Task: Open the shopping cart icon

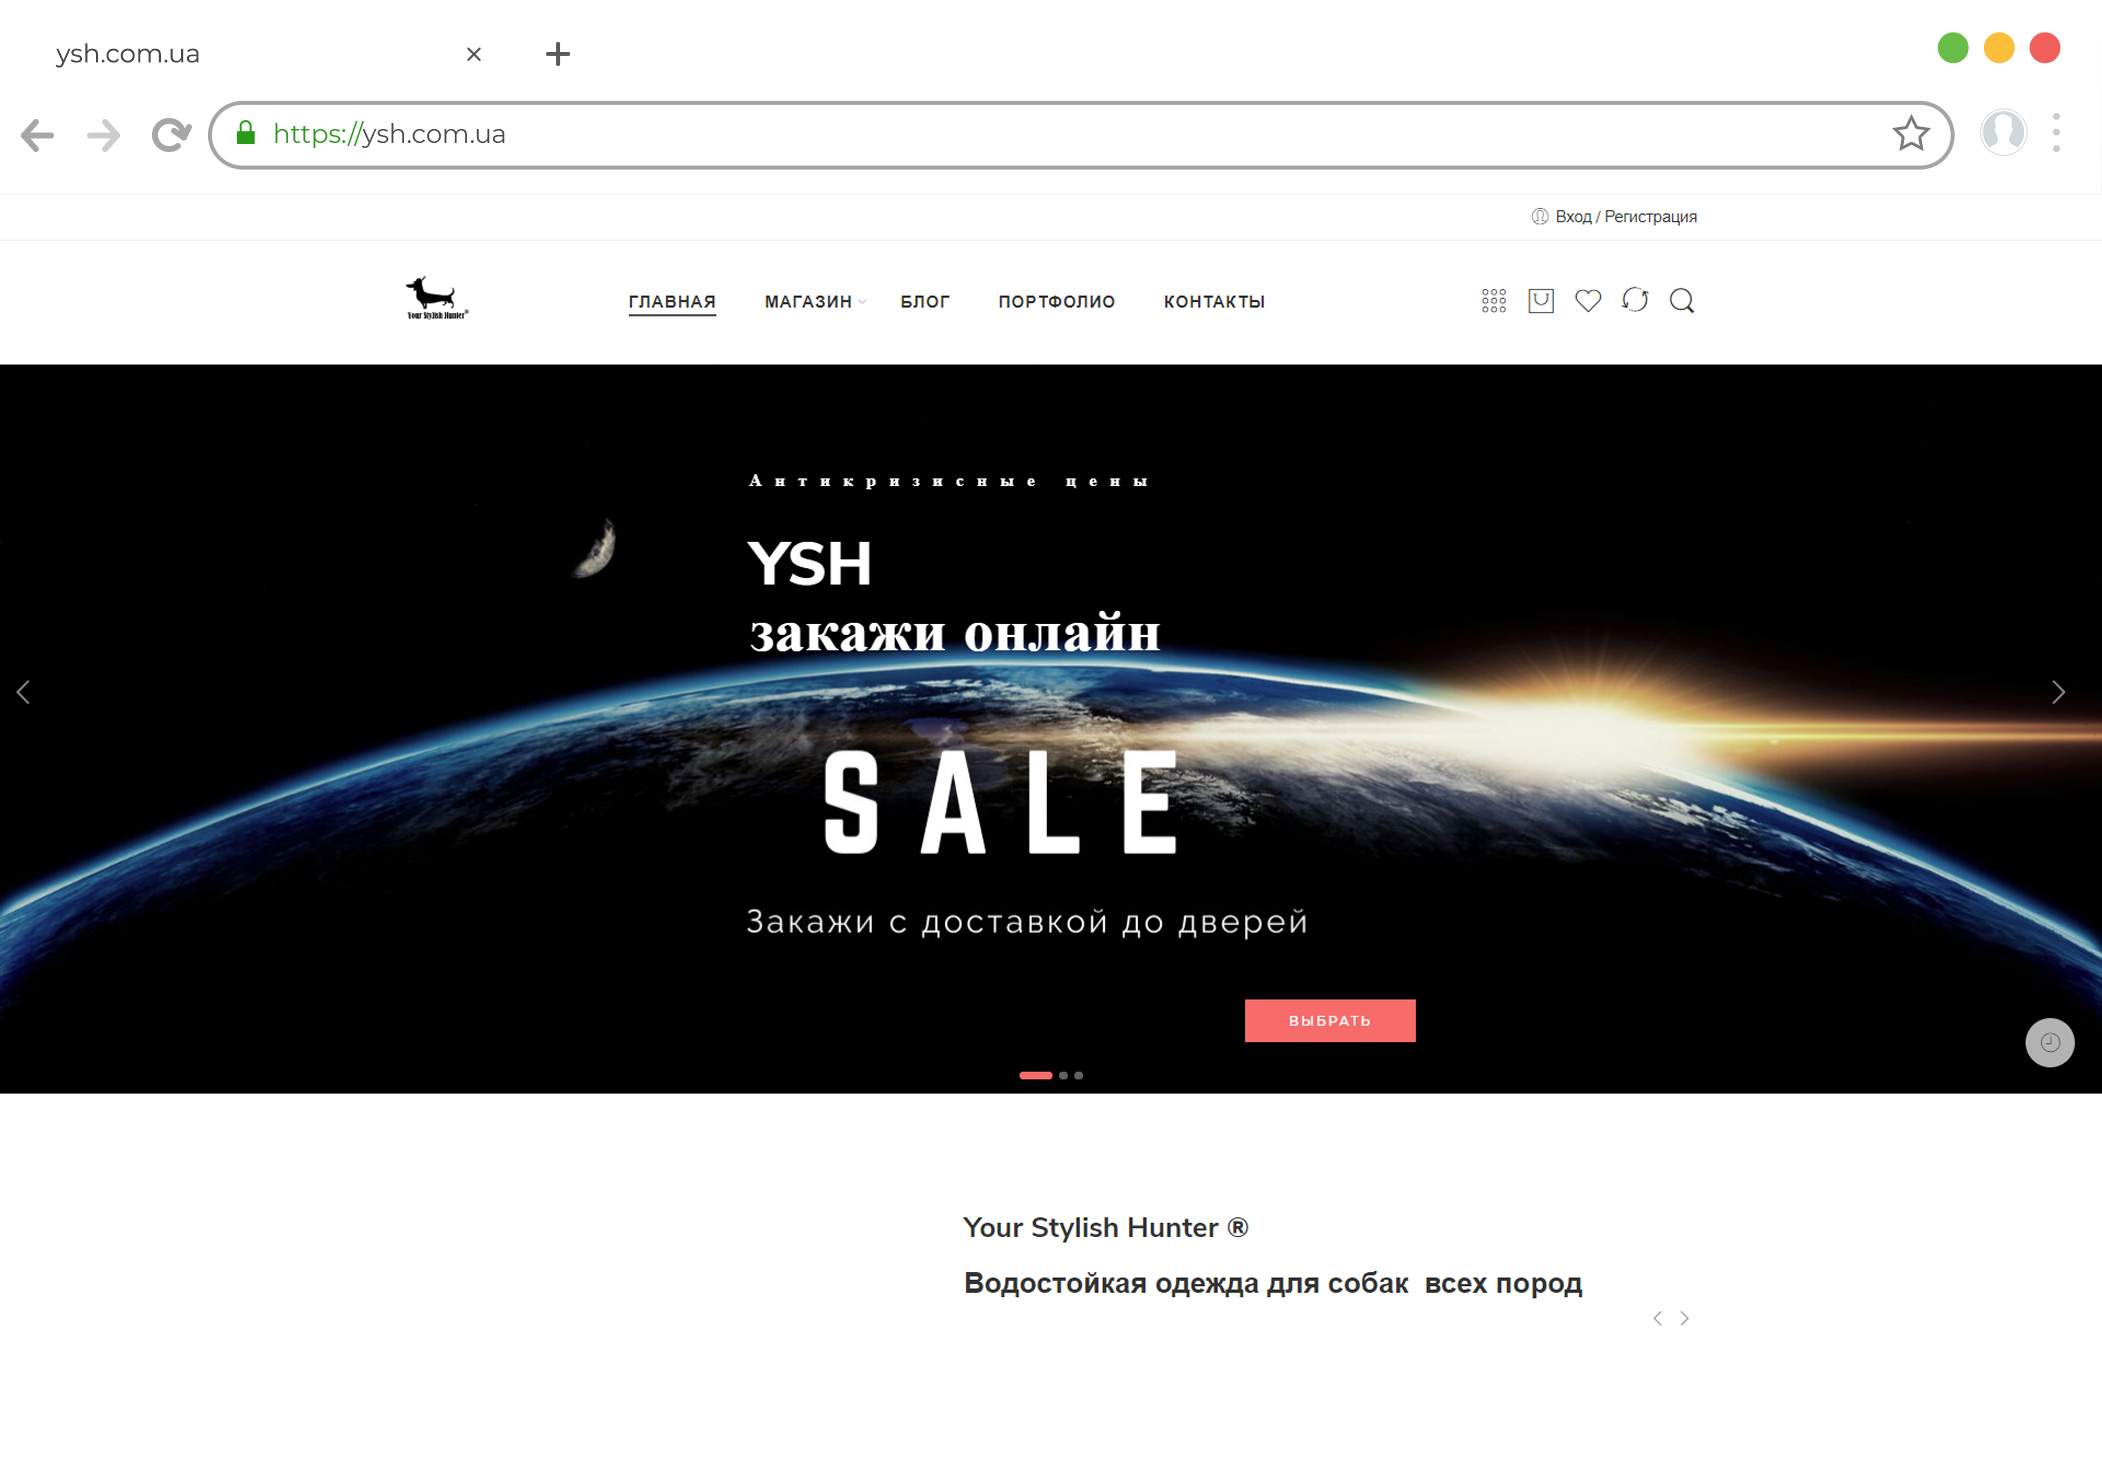Action: point(1540,301)
